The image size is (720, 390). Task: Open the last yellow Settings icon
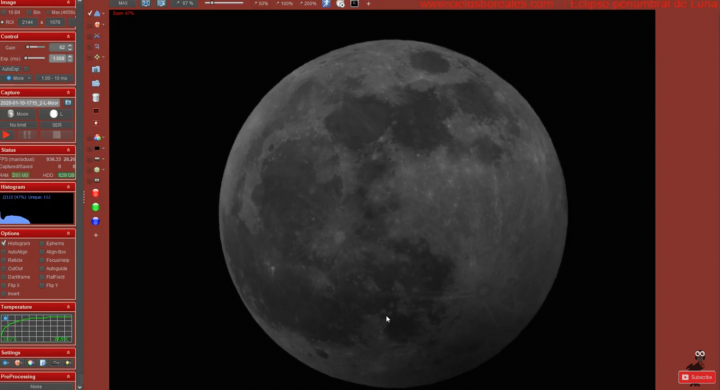[x=68, y=363]
